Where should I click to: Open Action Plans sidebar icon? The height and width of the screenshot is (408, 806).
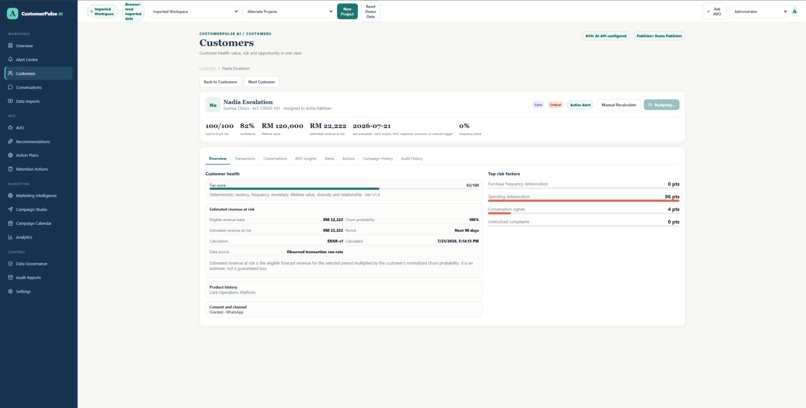(x=10, y=155)
